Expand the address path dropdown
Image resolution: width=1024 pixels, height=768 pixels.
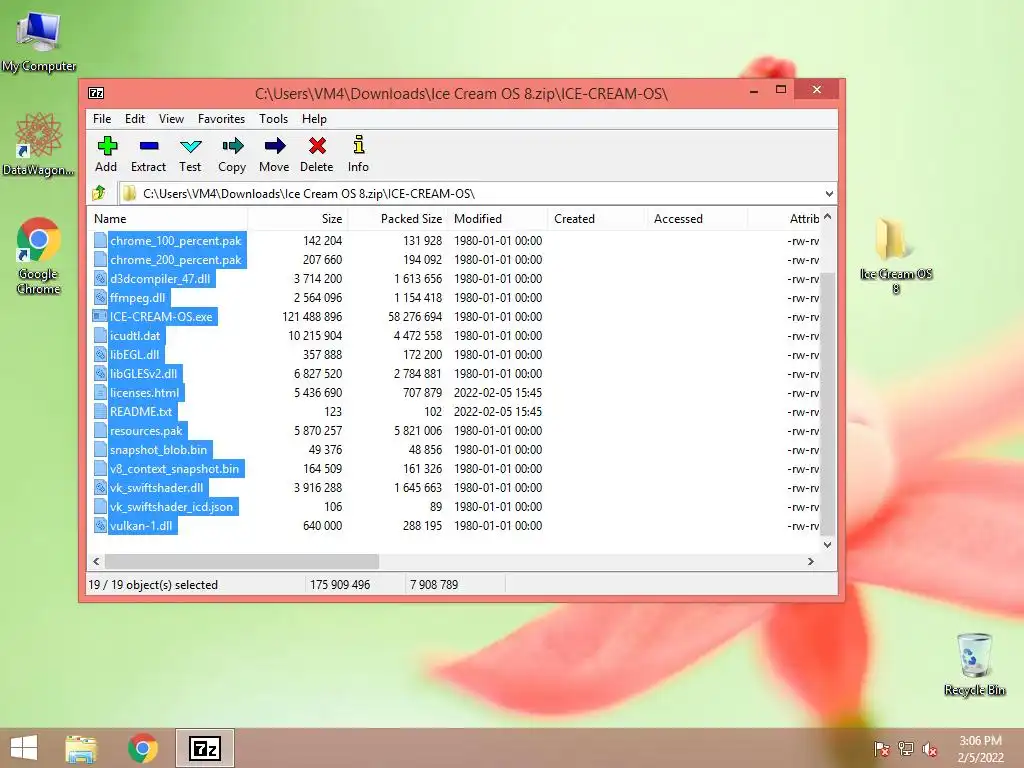829,194
